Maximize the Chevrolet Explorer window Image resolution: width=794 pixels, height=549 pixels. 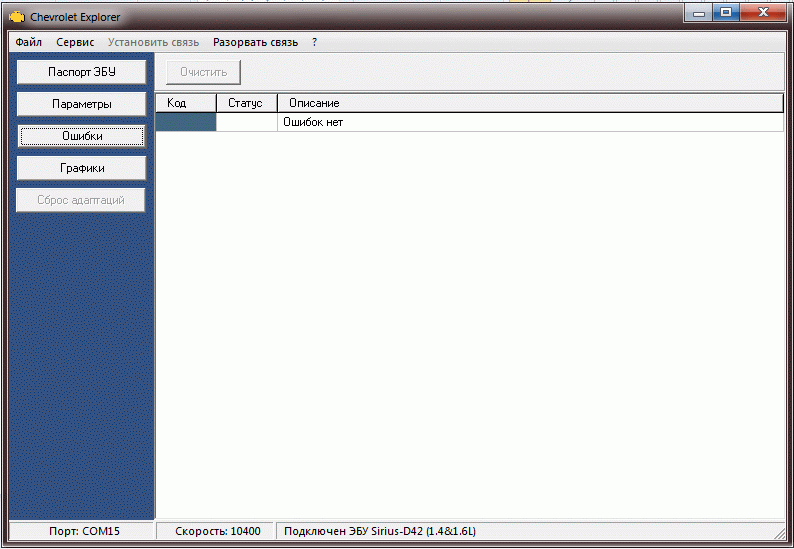[726, 13]
